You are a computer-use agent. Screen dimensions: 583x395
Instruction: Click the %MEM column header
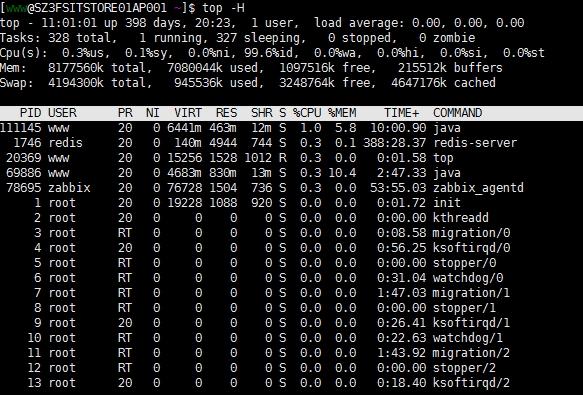click(x=342, y=113)
